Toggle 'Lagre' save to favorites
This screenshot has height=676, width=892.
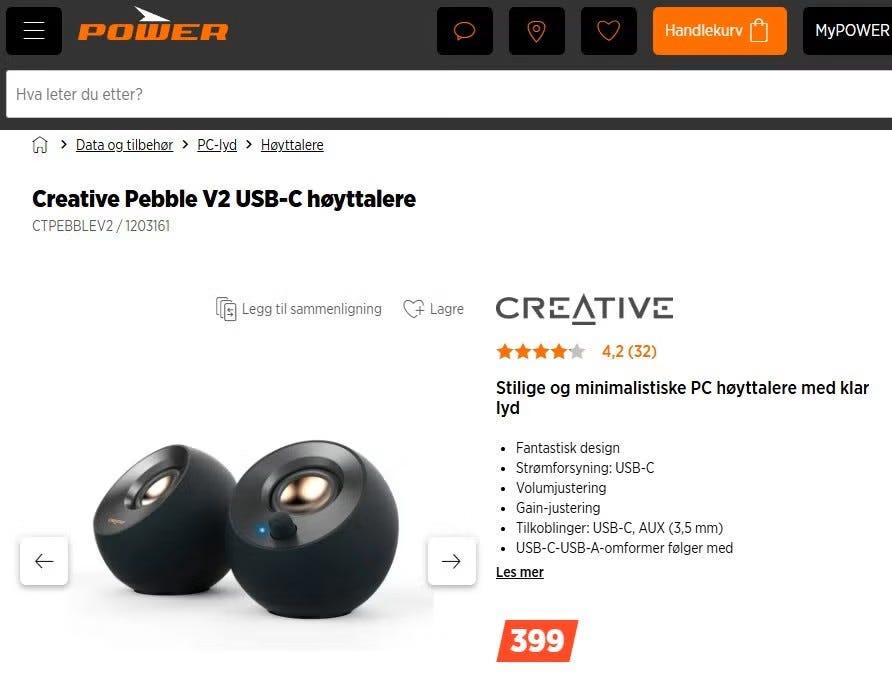(433, 309)
